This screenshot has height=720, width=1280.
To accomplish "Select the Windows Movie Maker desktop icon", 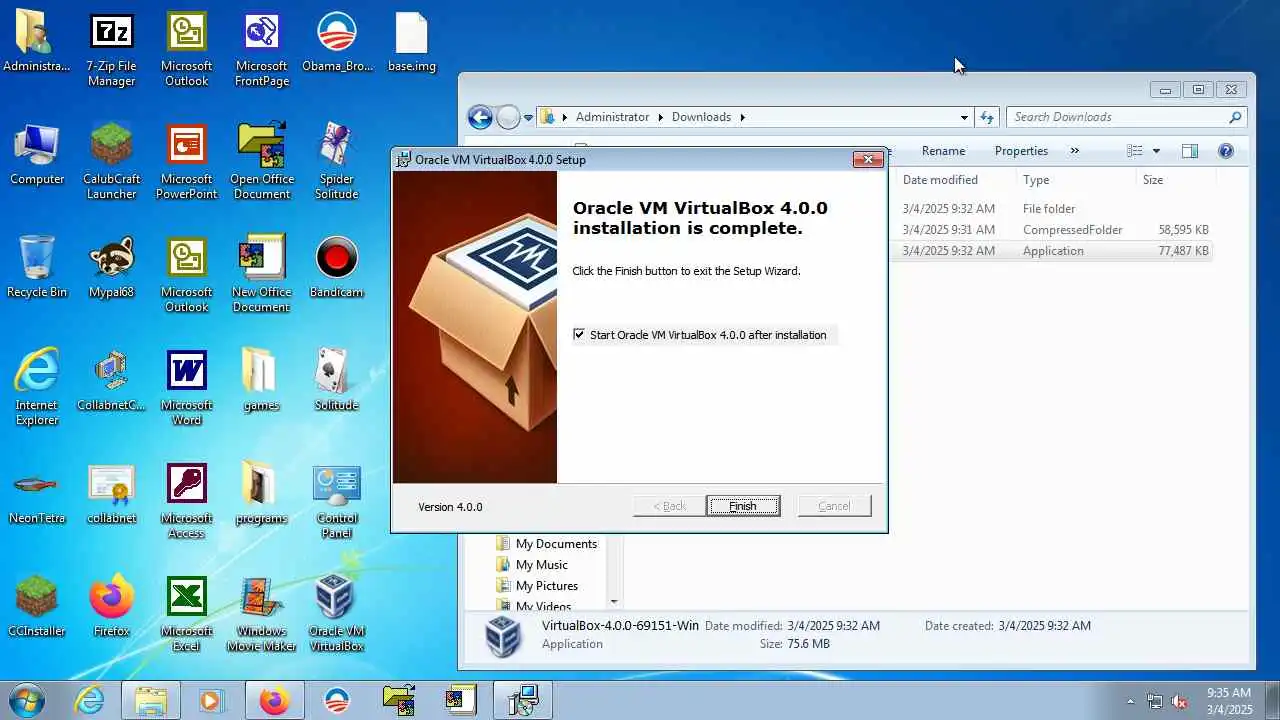I will tap(262, 615).
